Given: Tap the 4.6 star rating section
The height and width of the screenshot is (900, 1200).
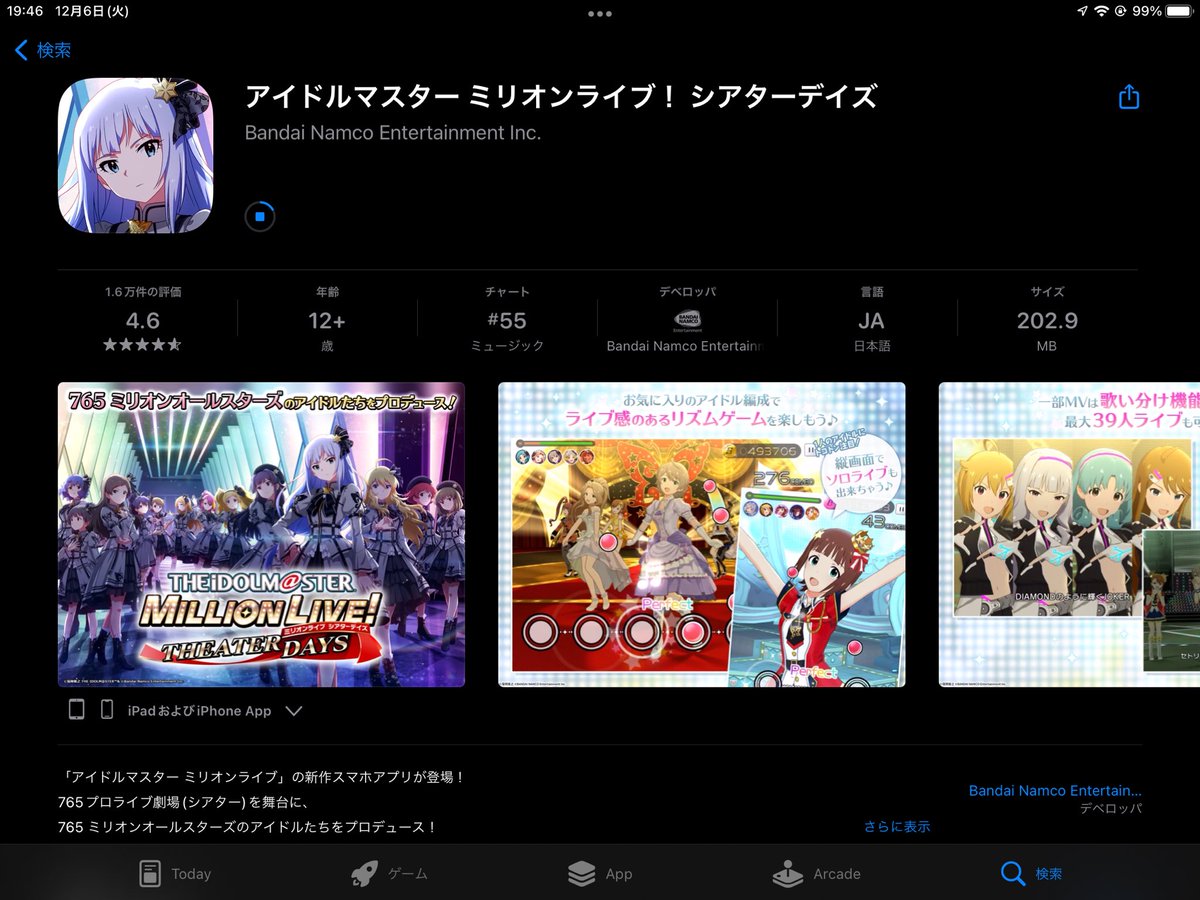Looking at the screenshot, I should coord(143,320).
